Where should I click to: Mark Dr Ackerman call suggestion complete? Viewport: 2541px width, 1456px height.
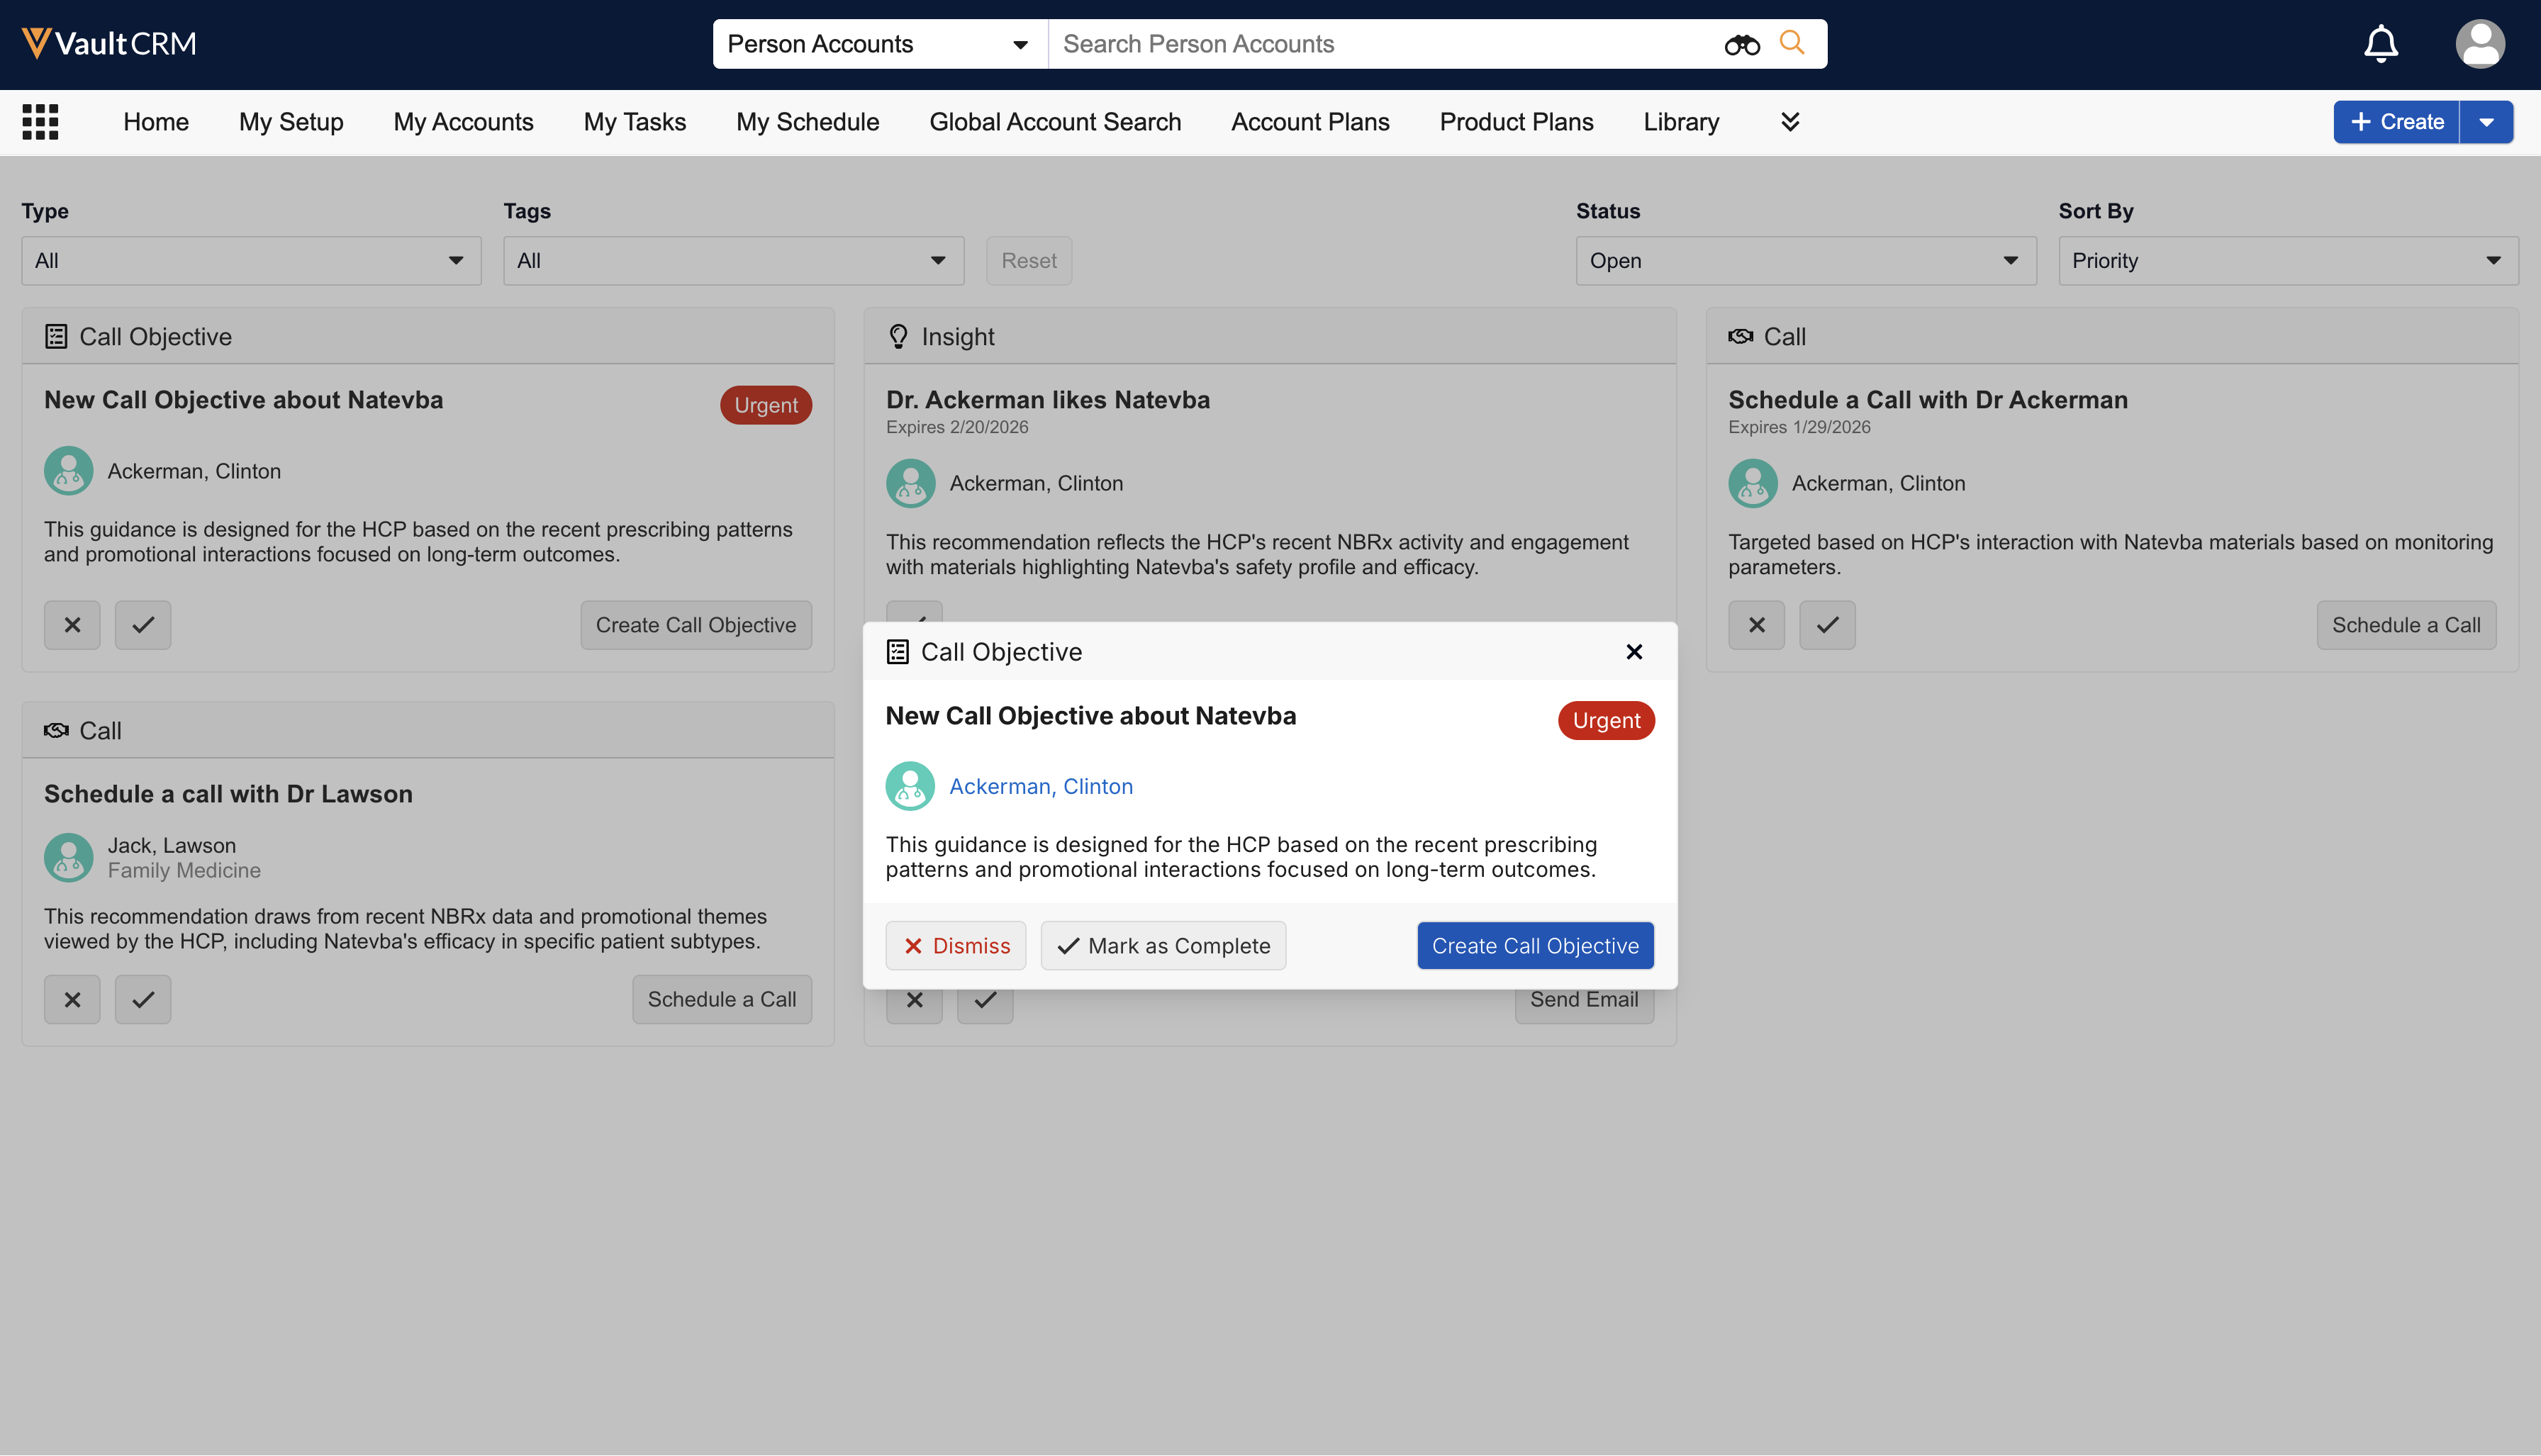(x=1827, y=625)
